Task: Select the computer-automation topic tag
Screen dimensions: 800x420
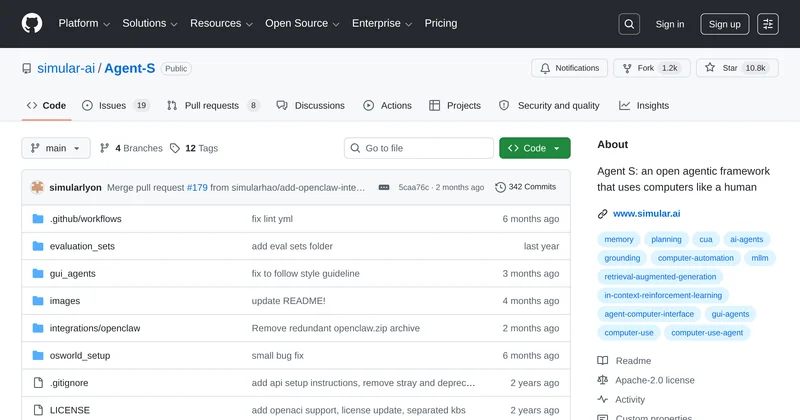Action: tap(695, 258)
